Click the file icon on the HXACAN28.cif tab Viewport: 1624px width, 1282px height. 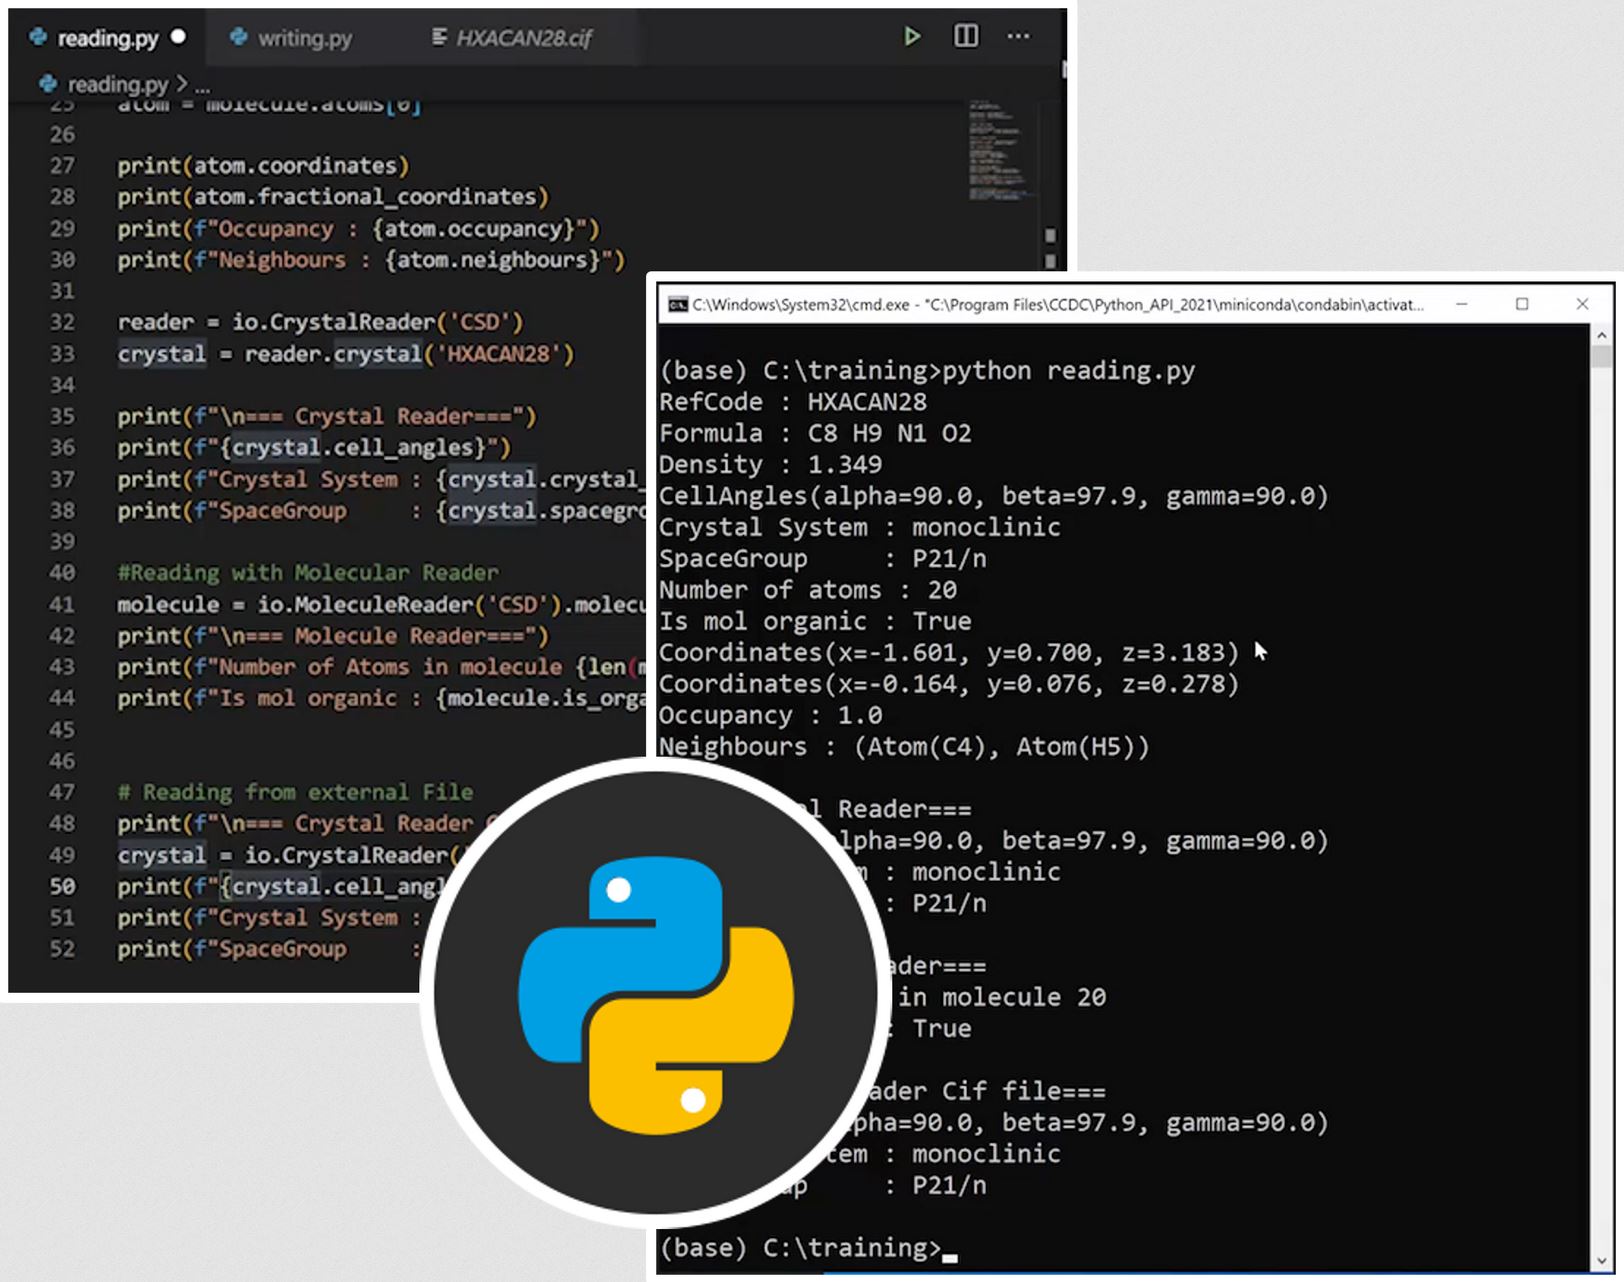(x=438, y=37)
